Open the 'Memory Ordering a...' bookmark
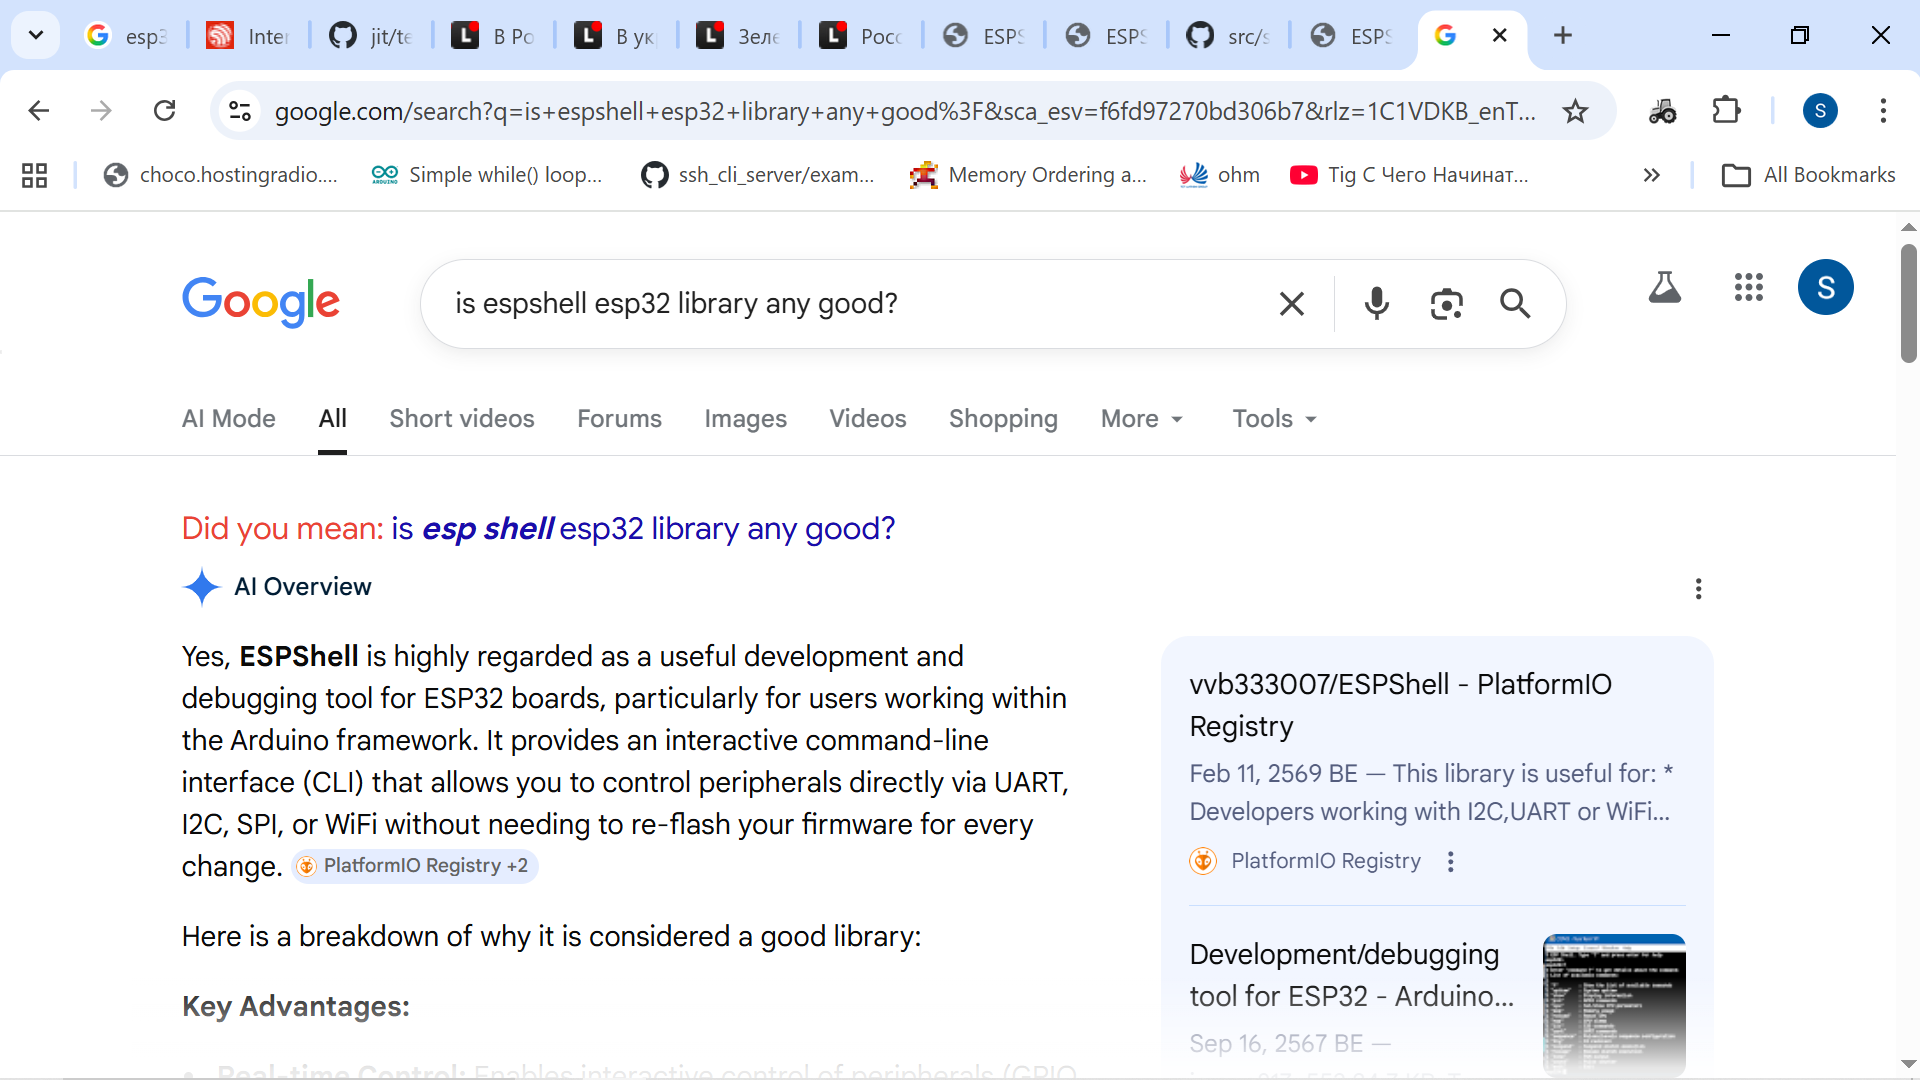Image resolution: width=1920 pixels, height=1080 pixels. pos(1028,175)
